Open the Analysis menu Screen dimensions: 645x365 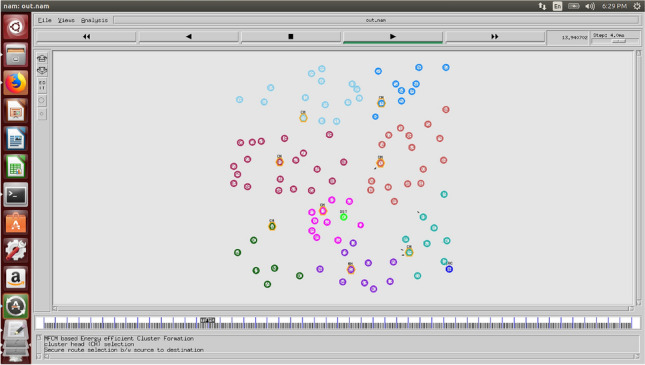[94, 20]
